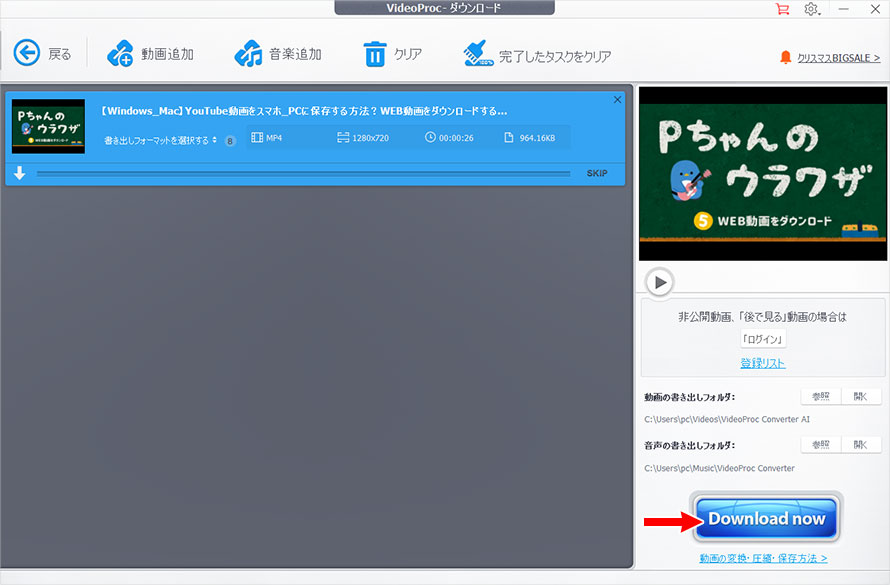Click SKIP on the downloading task

click(597, 172)
